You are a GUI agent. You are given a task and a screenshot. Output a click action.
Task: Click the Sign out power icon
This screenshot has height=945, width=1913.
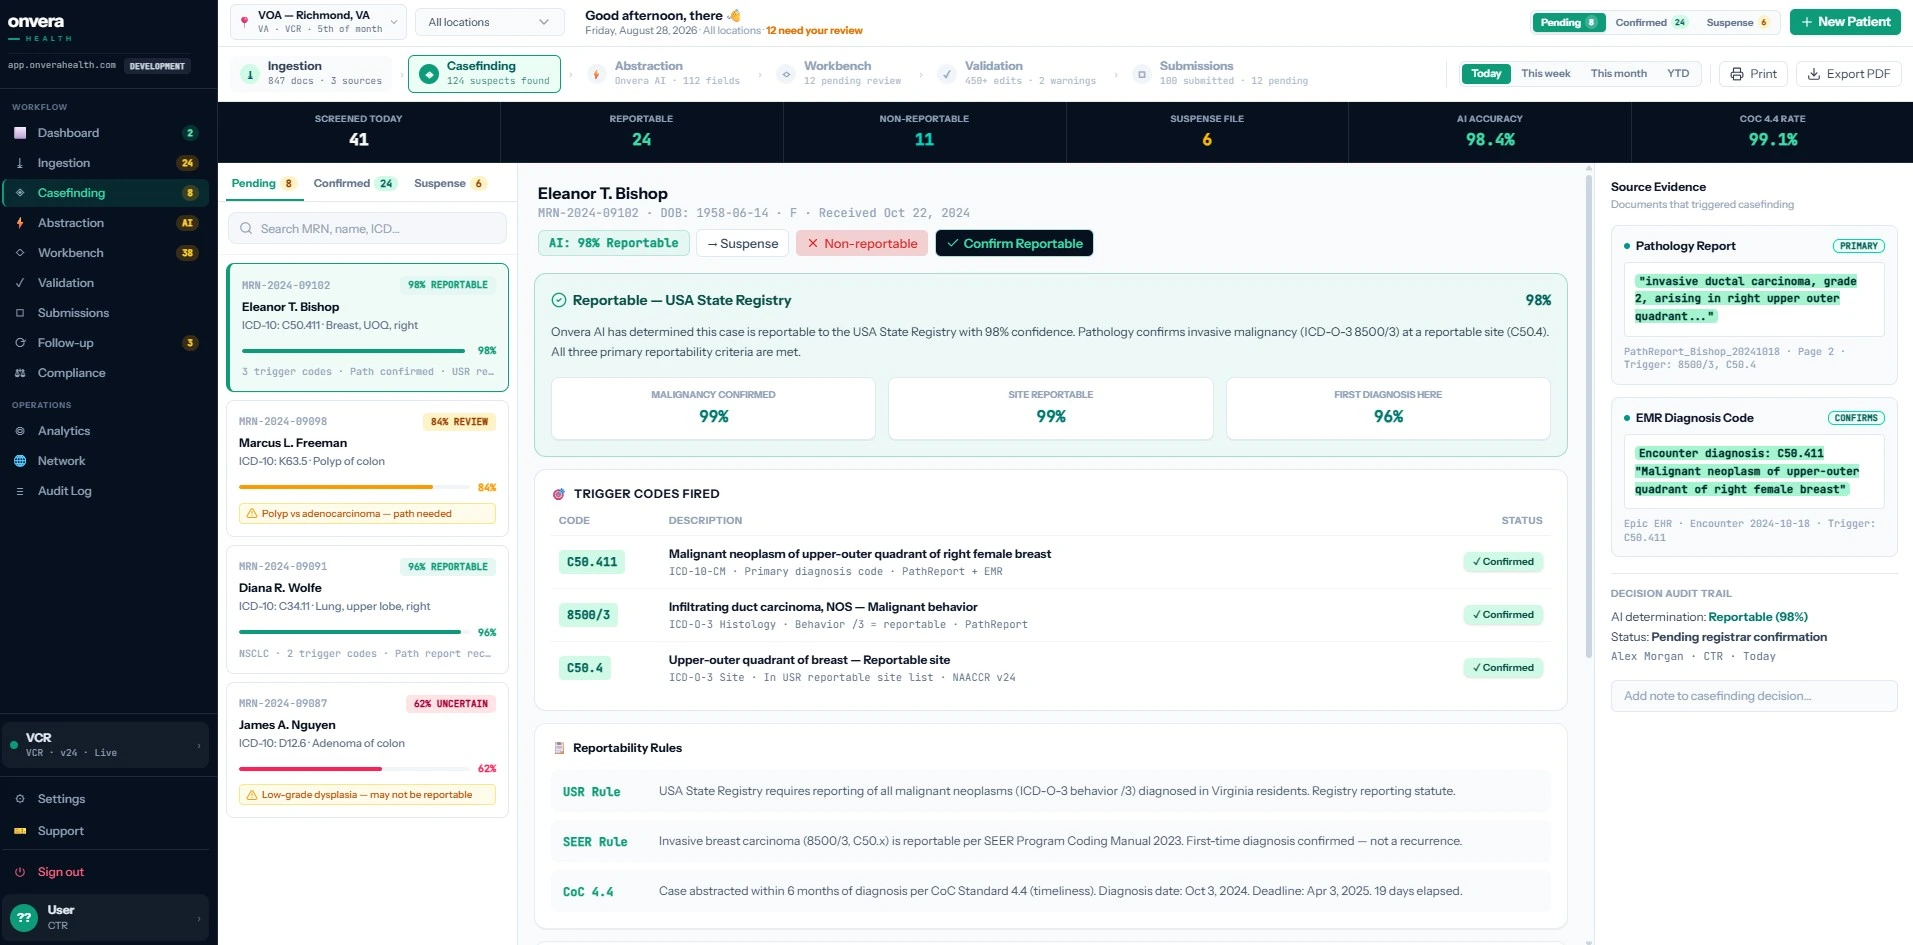pos(20,872)
